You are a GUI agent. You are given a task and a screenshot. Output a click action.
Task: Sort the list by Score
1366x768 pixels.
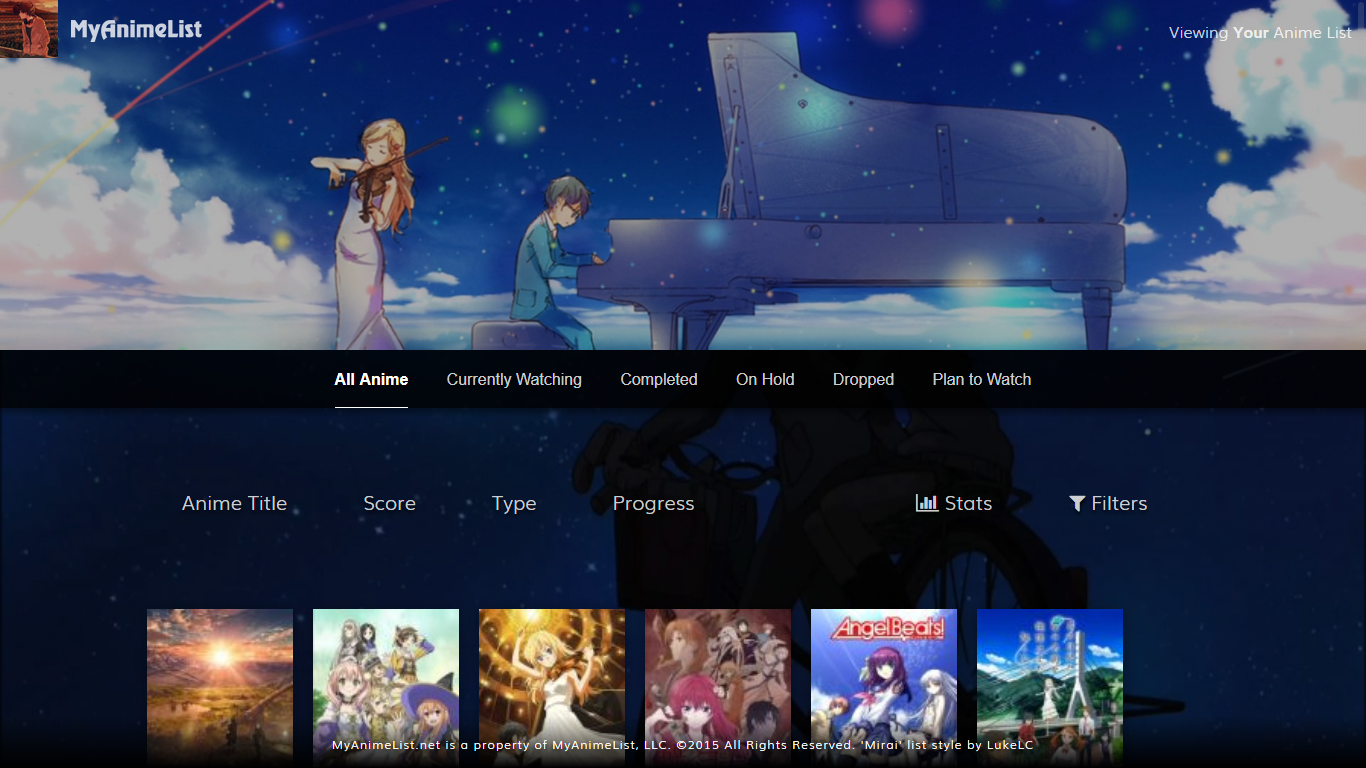389,504
